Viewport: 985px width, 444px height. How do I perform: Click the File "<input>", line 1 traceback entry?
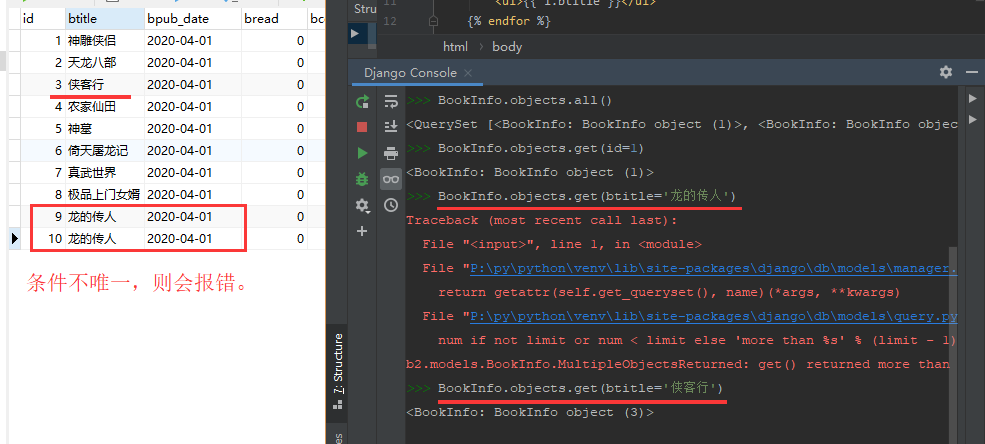(562, 244)
